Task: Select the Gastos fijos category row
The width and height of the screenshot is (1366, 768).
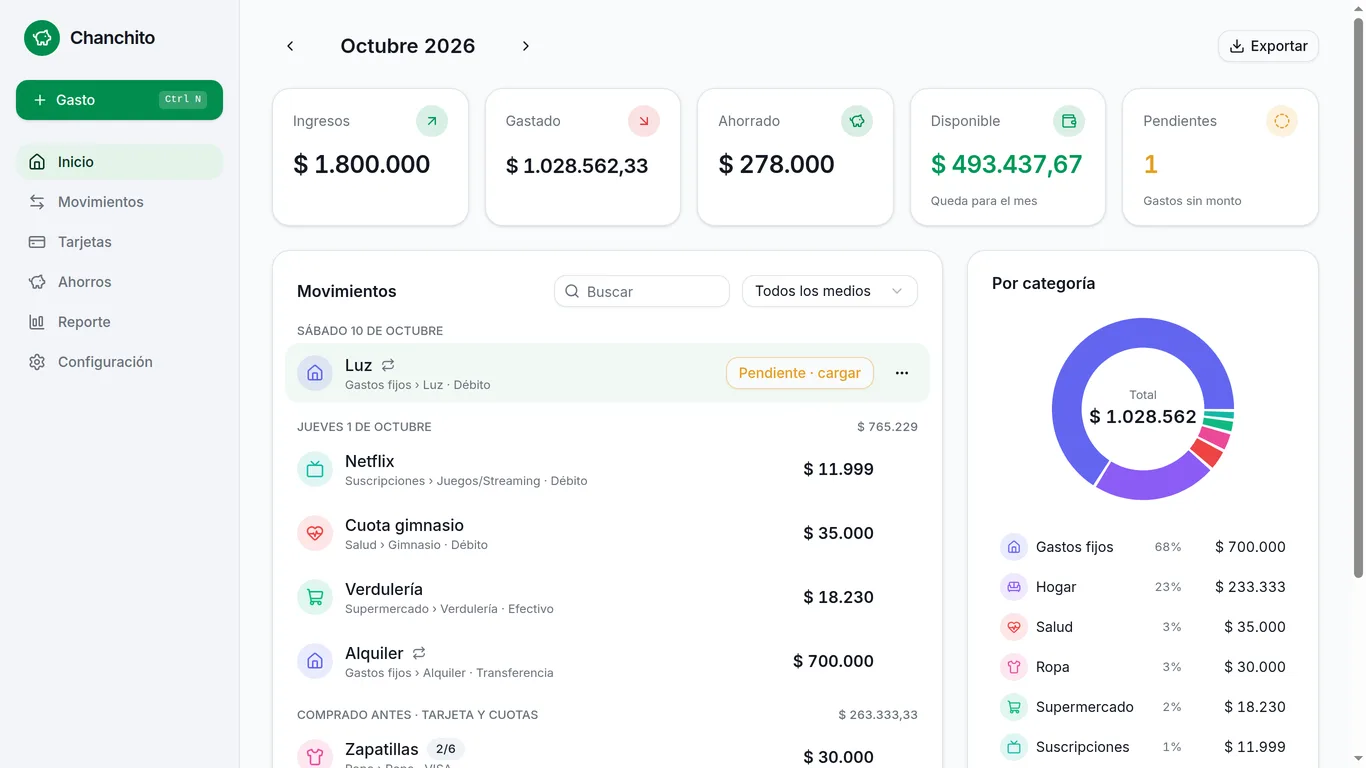Action: click(x=1143, y=547)
